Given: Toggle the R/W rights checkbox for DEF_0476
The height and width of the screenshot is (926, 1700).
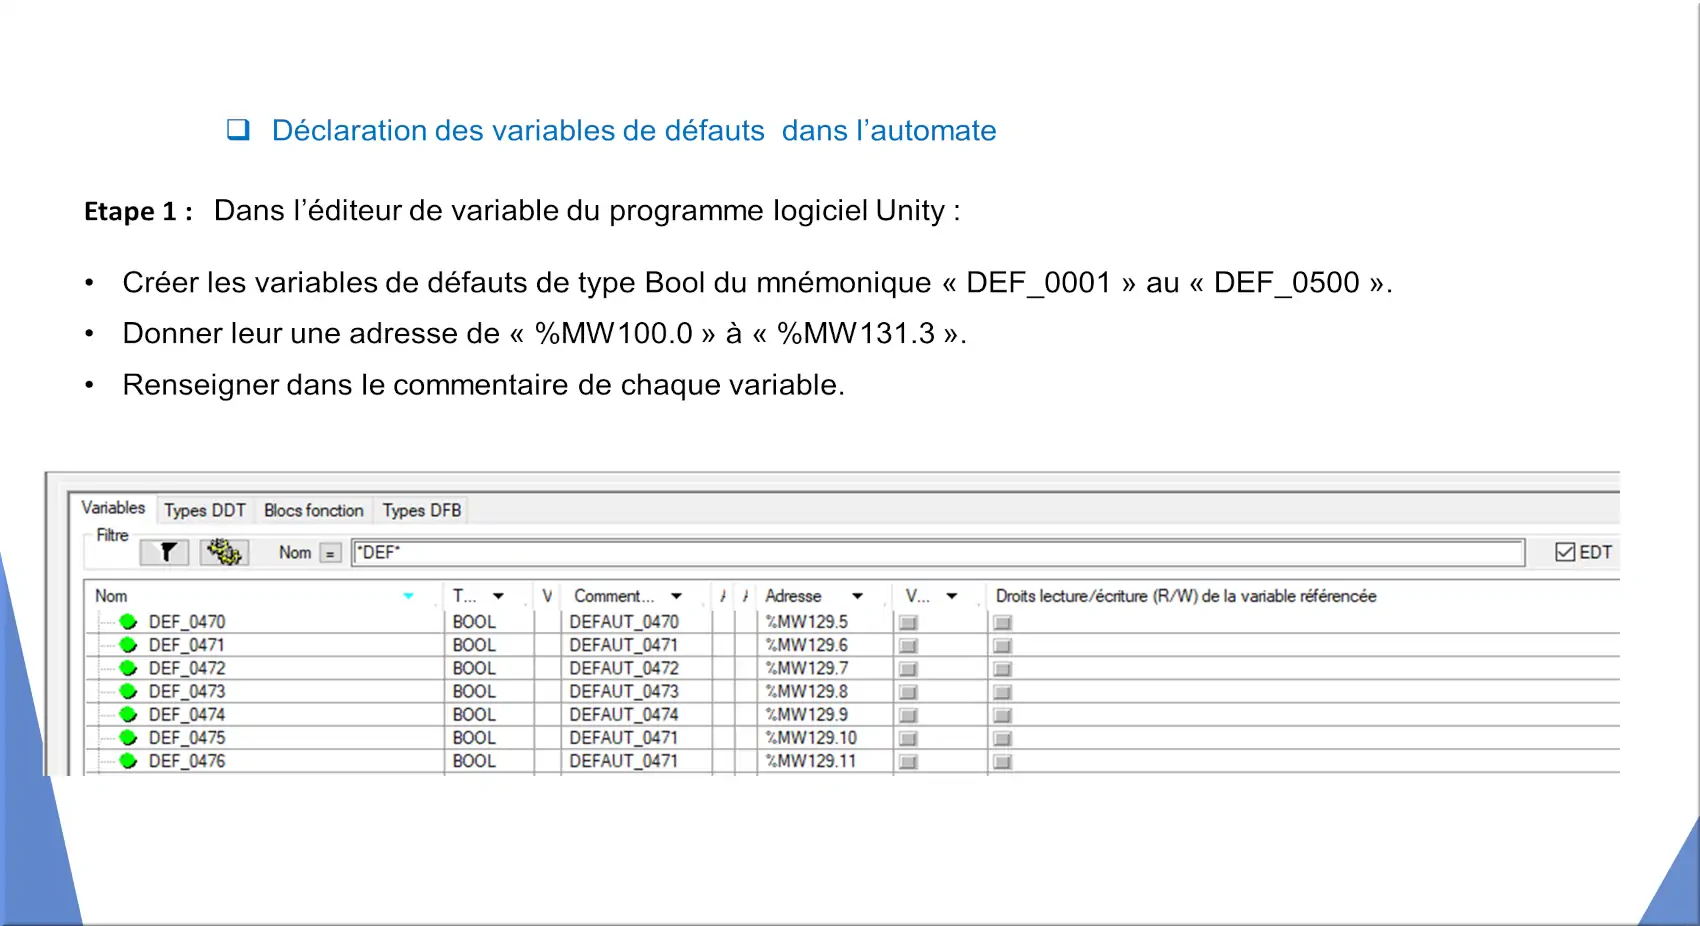Looking at the screenshot, I should (1003, 762).
